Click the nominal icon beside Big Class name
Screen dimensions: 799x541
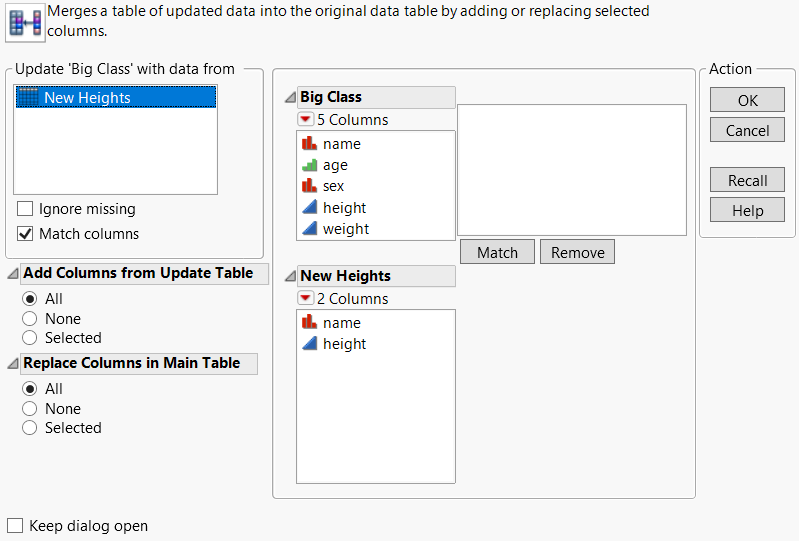[309, 144]
